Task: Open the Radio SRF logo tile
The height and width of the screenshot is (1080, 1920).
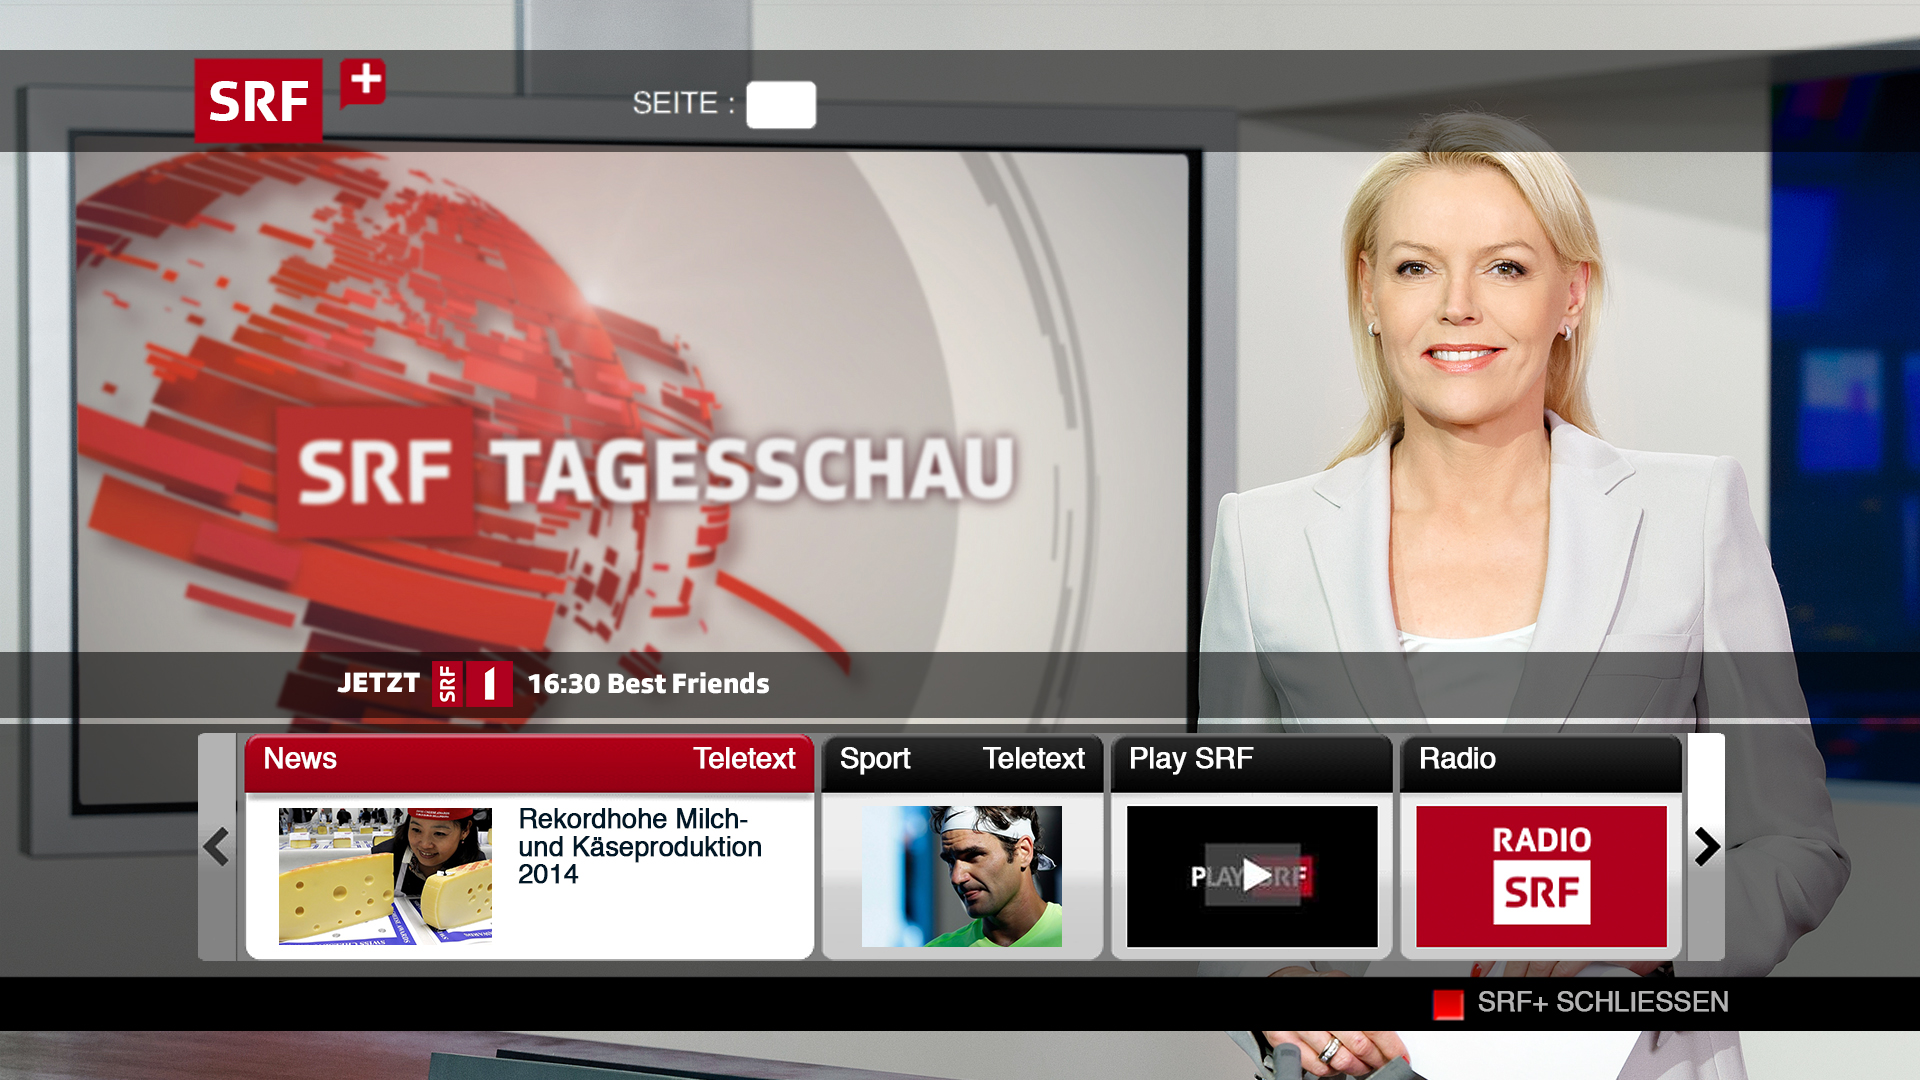Action: [x=1541, y=876]
